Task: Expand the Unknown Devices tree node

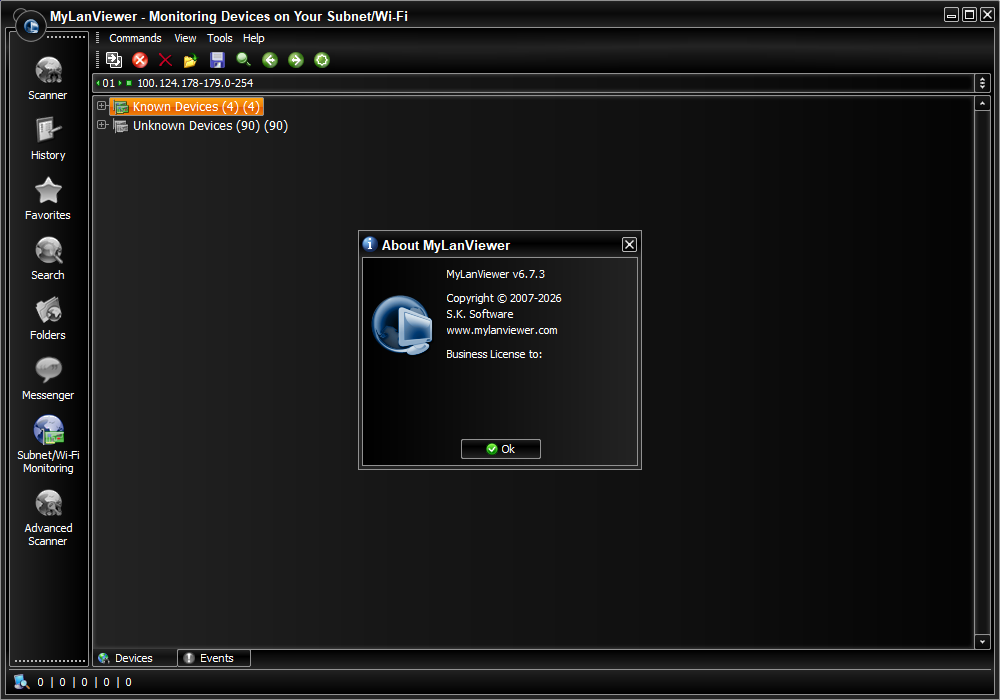Action: [x=101, y=125]
